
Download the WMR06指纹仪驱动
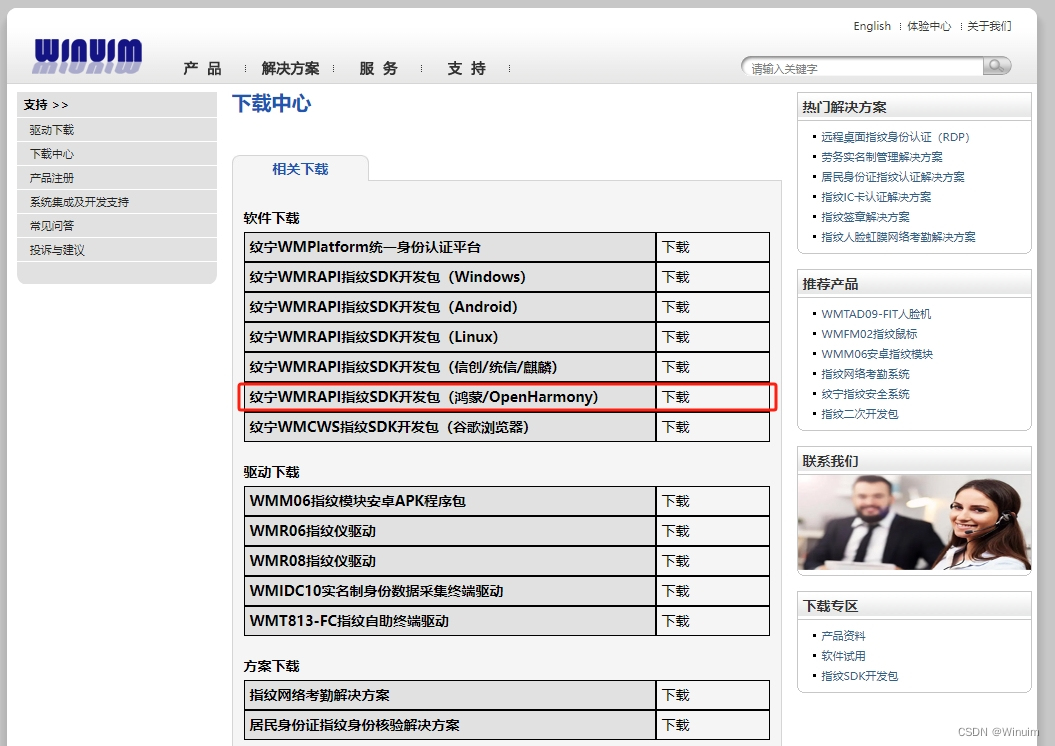click(x=676, y=531)
